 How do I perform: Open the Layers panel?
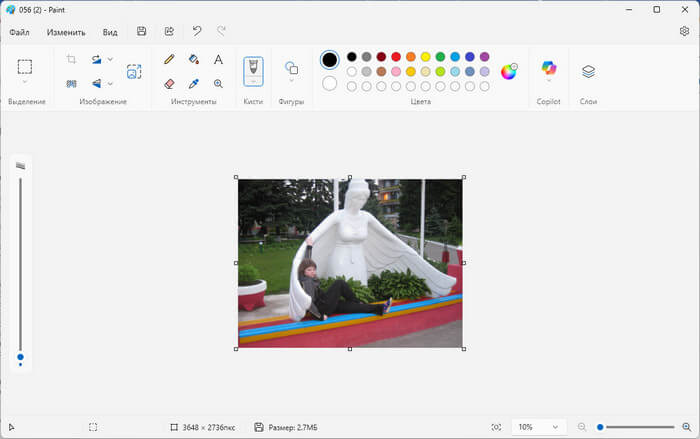(588, 71)
